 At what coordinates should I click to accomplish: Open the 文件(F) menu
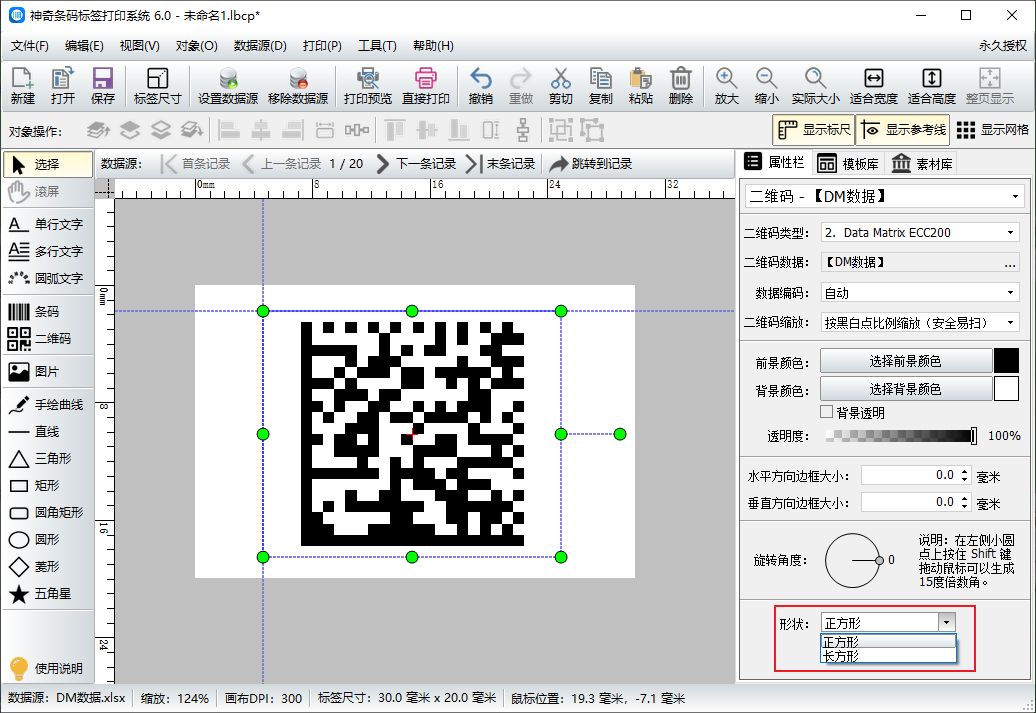[x=30, y=46]
